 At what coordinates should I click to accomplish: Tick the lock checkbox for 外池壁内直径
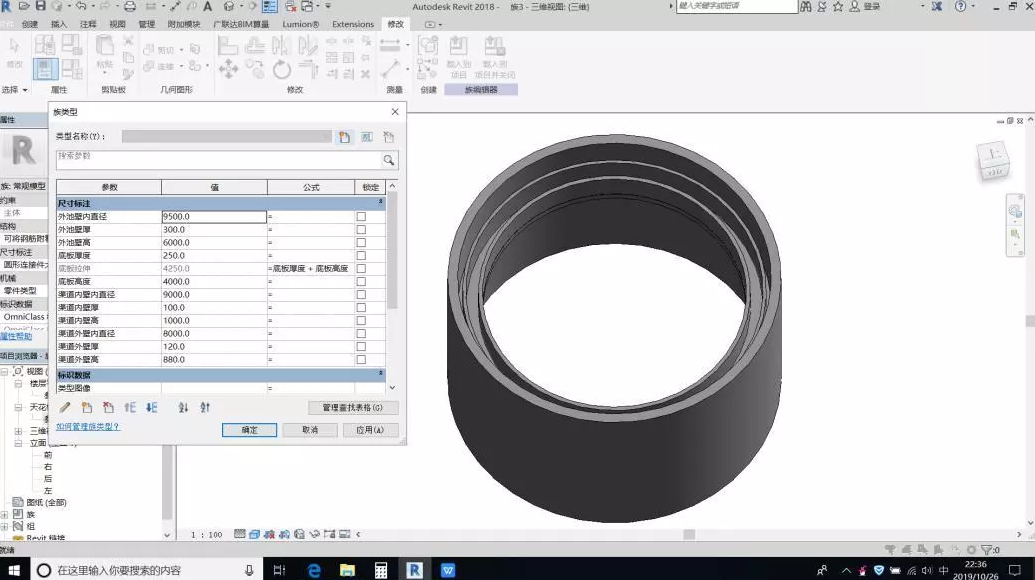[x=361, y=216]
